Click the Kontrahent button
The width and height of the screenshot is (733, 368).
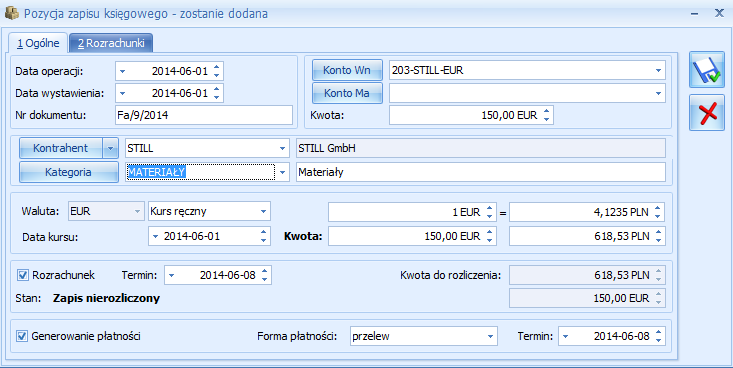[x=61, y=148]
